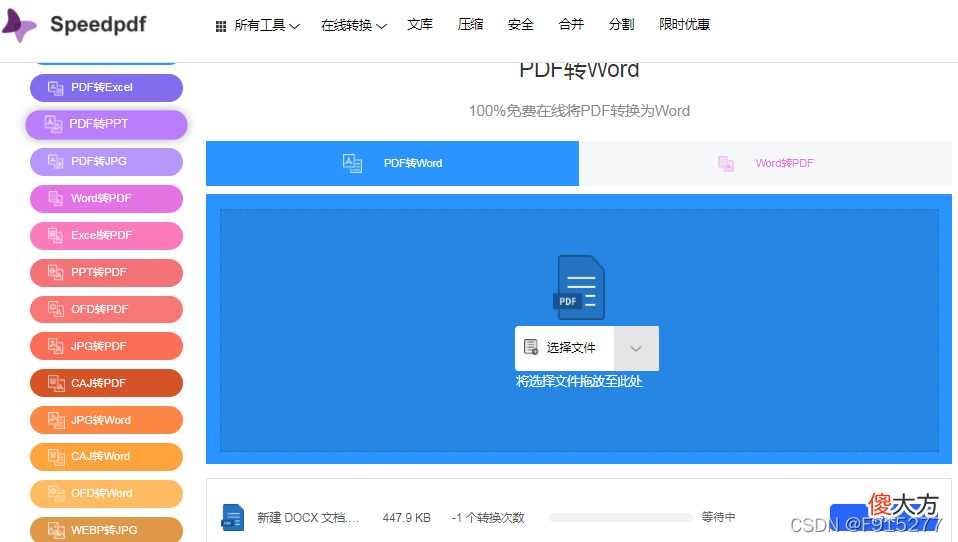The width and height of the screenshot is (958, 542).
Task: Click the 将选择文件拖放至此处 text
Action: point(579,381)
